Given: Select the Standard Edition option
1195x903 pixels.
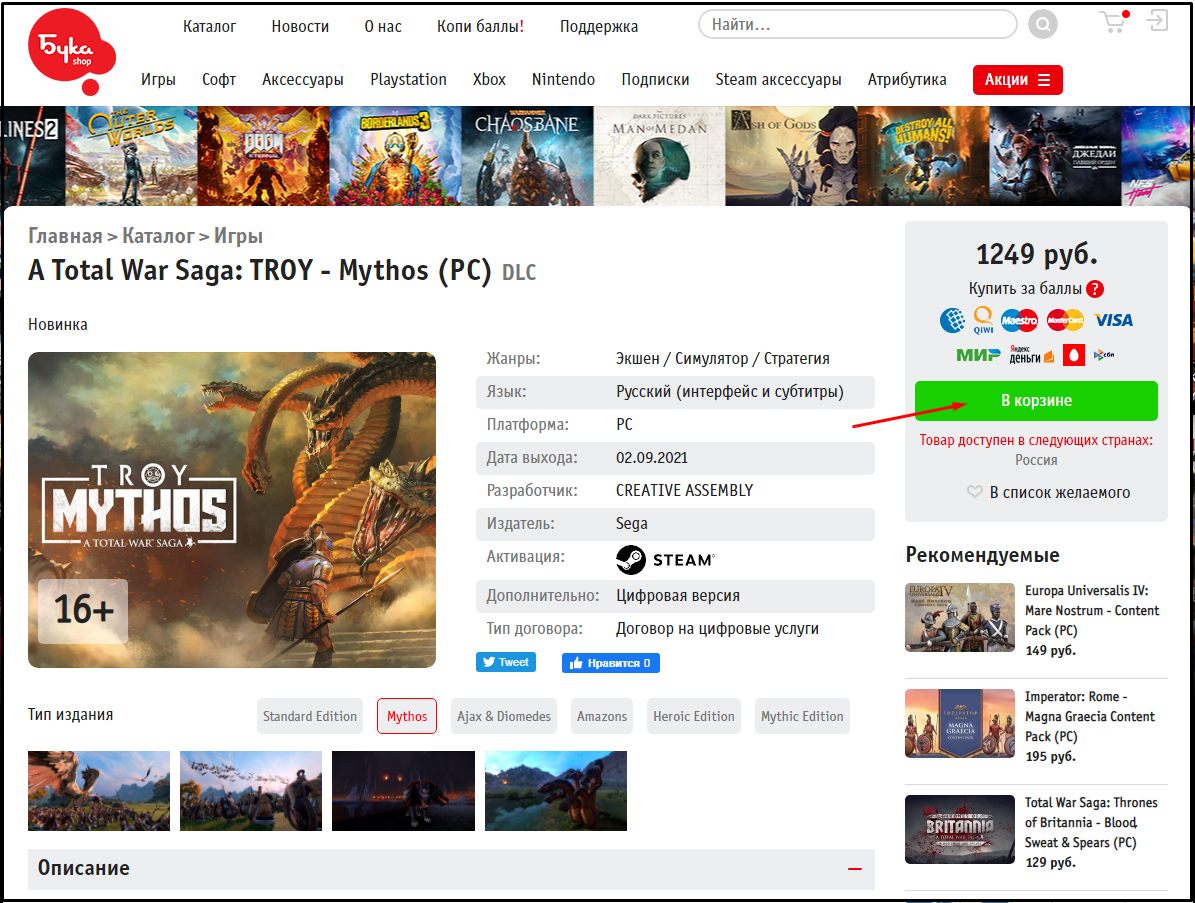Looking at the screenshot, I should tap(309, 716).
